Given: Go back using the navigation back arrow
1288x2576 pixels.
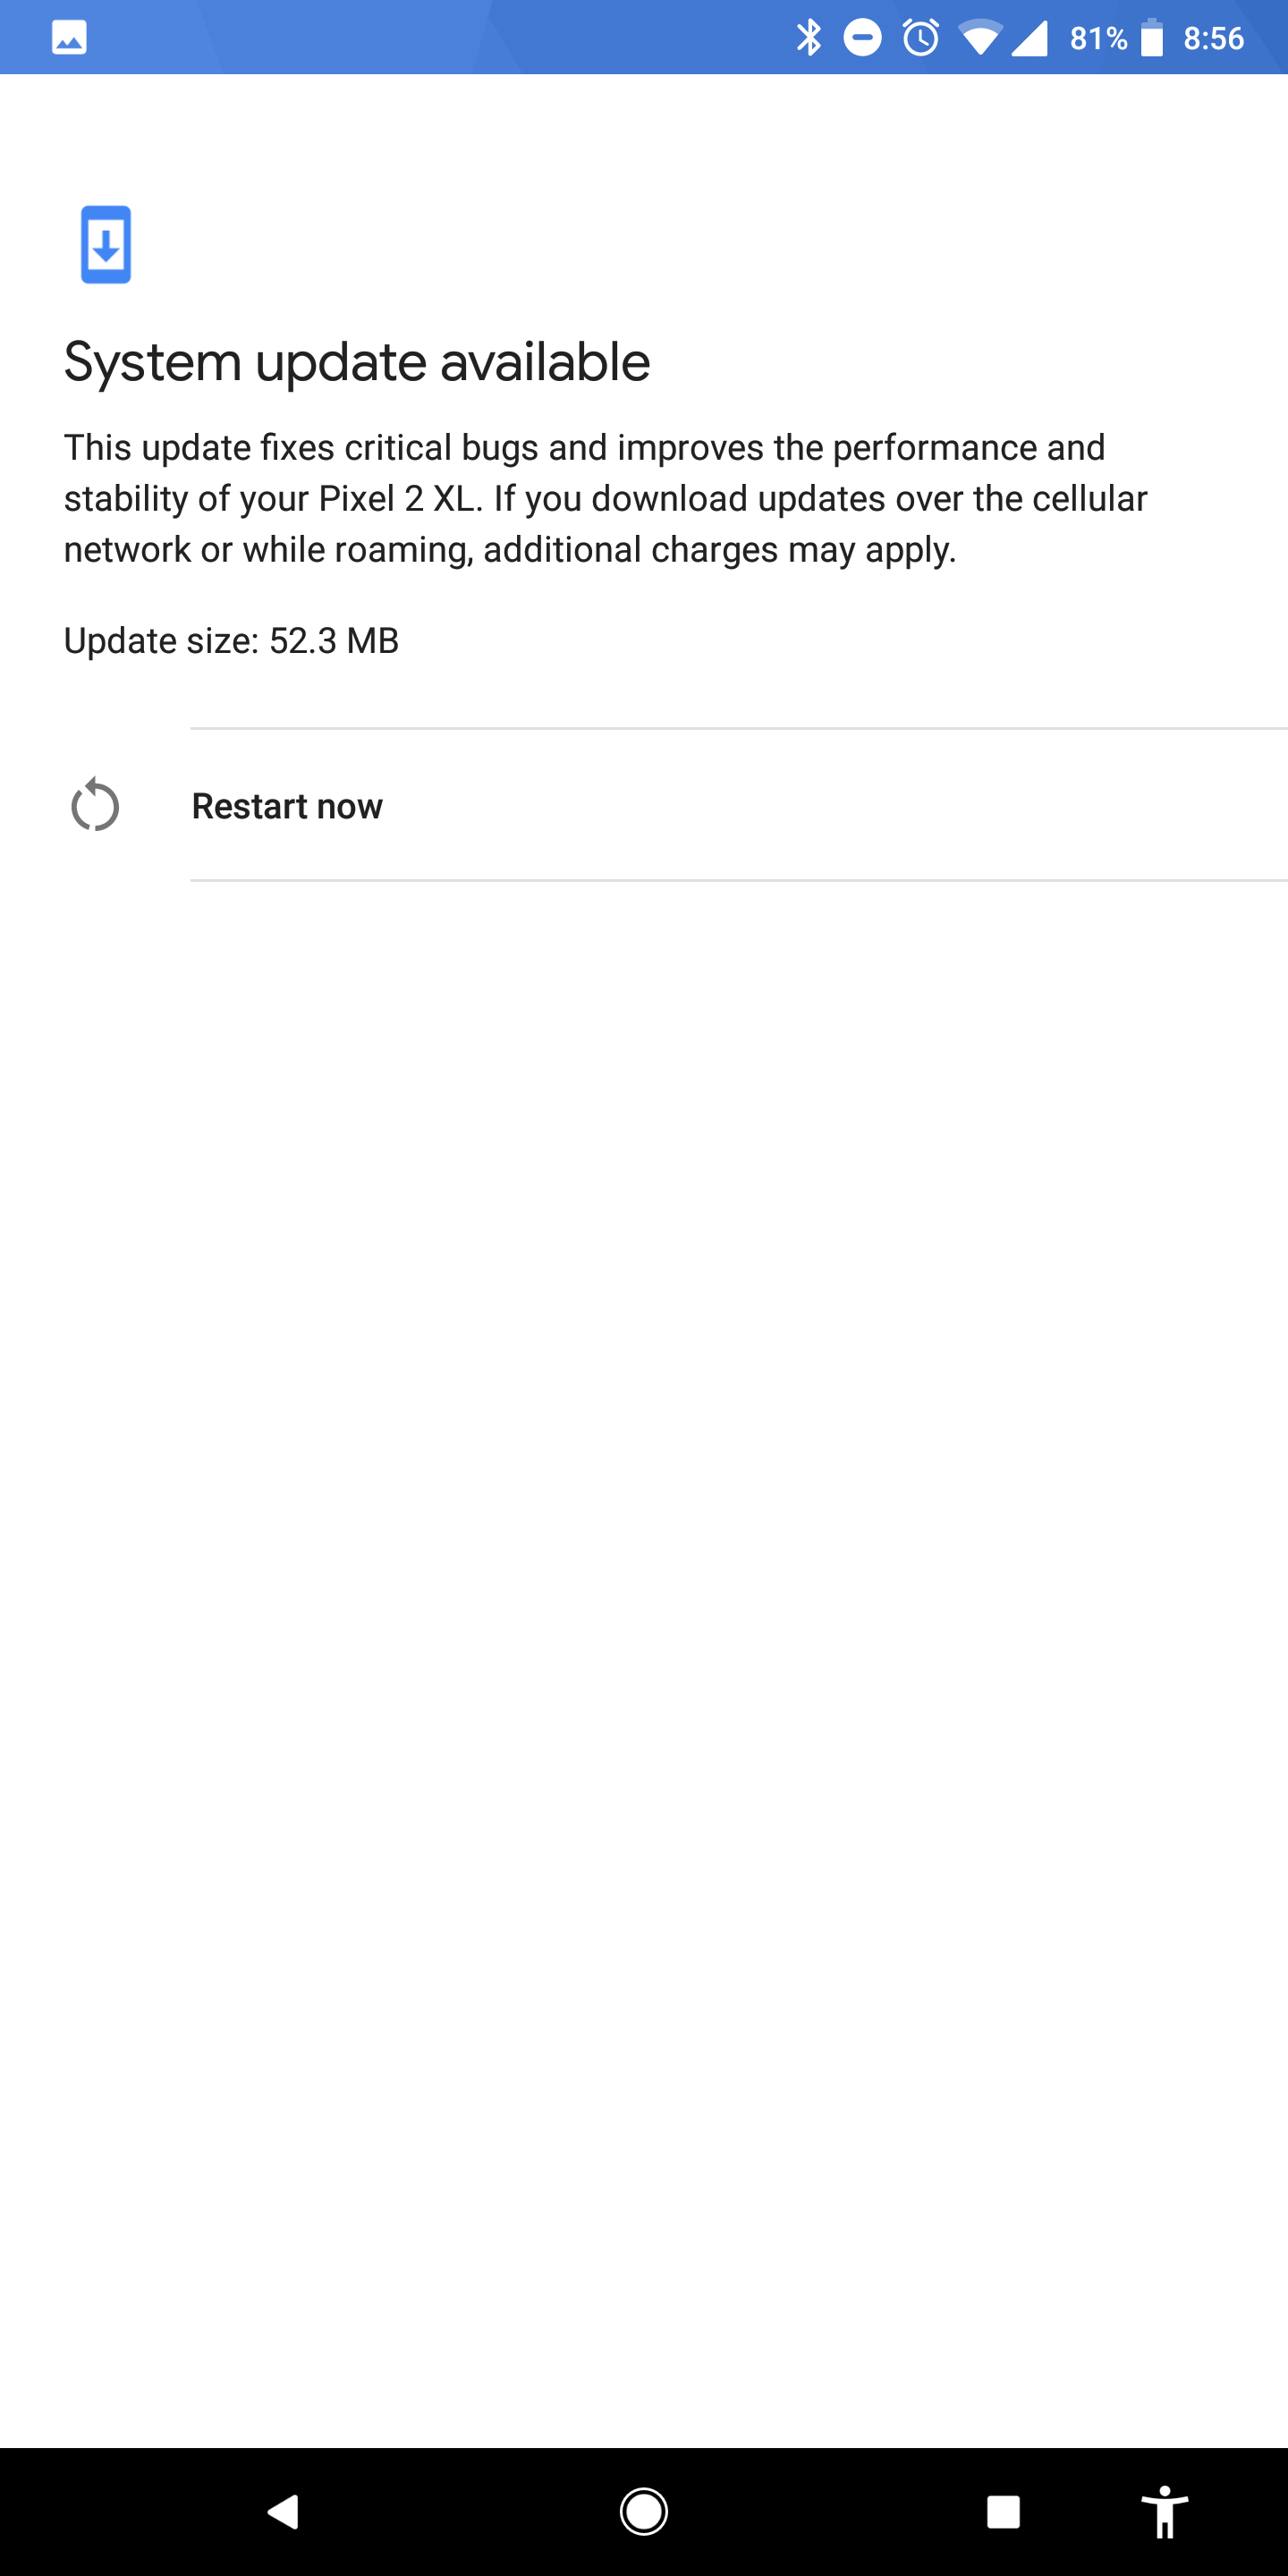Looking at the screenshot, I should tap(284, 2511).
